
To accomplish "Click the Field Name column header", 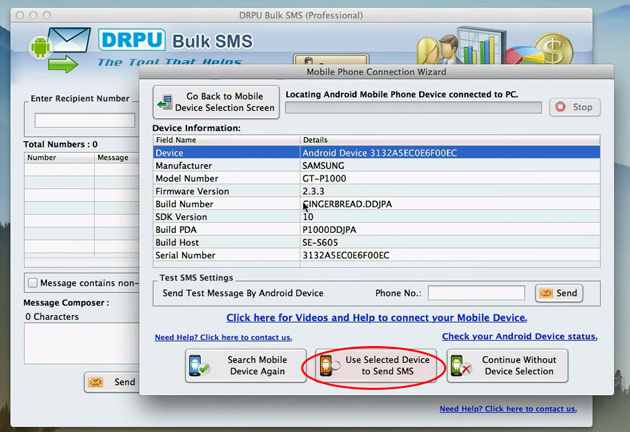I will 227,140.
